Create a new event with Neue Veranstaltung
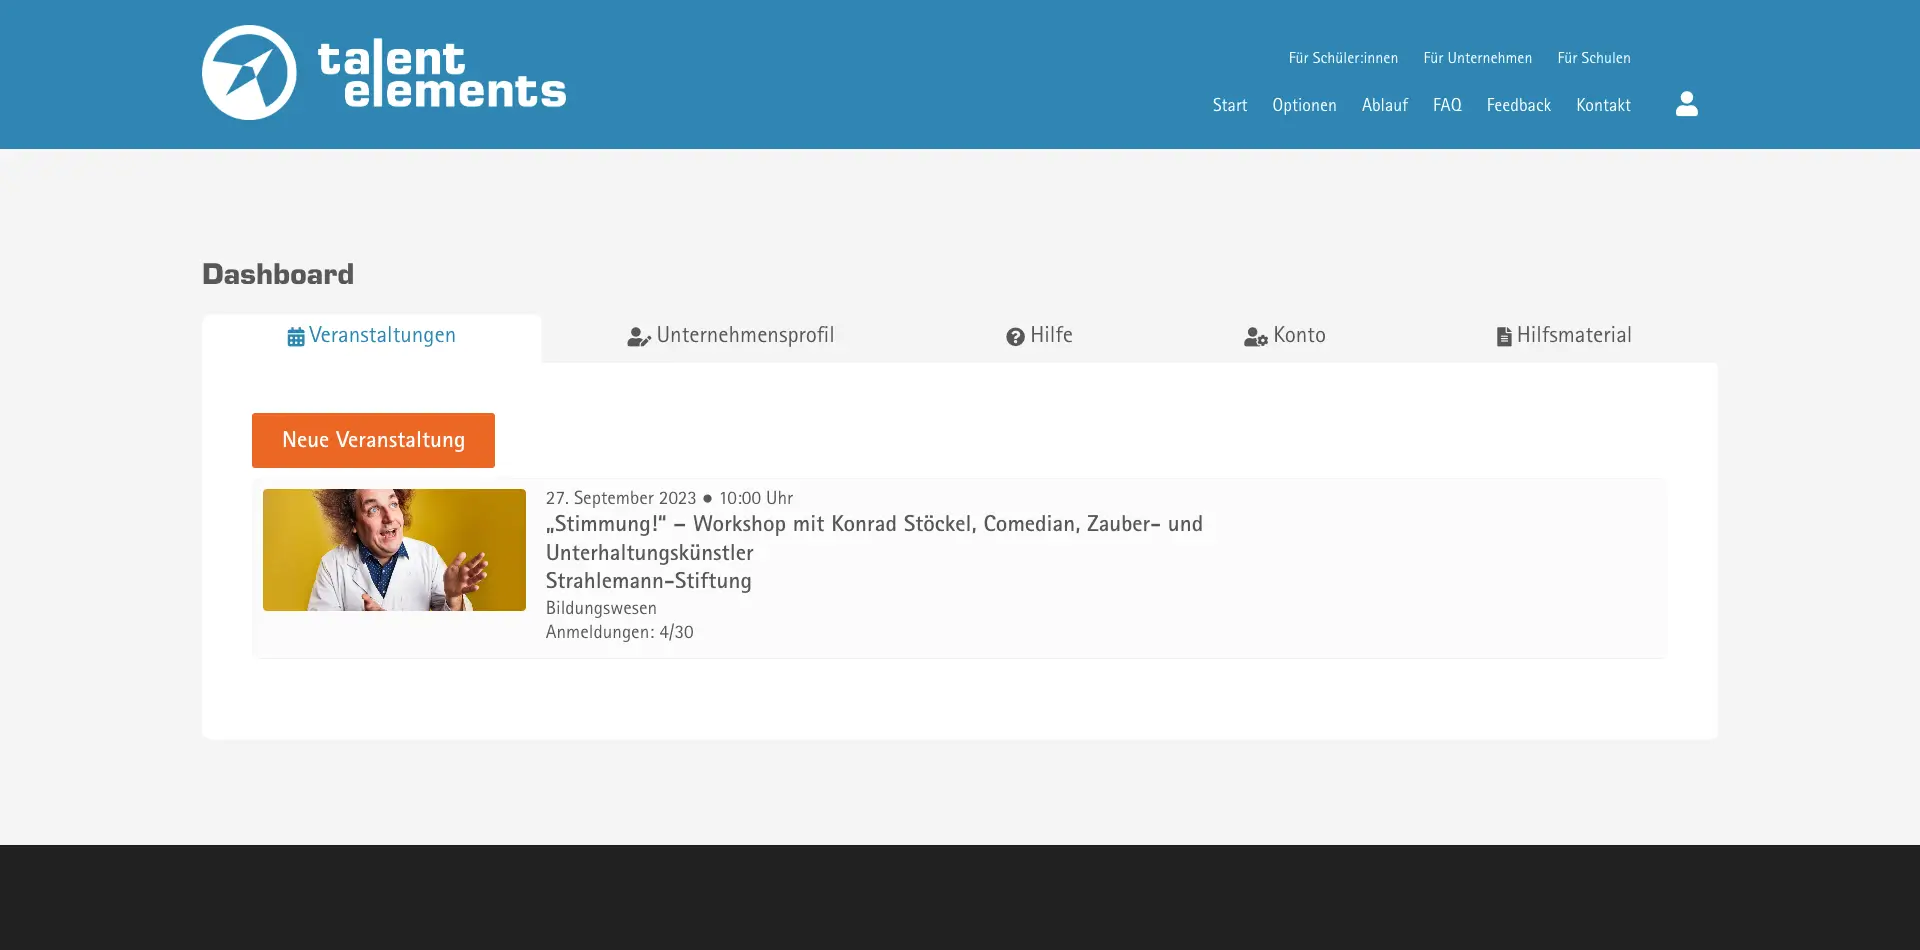1920x950 pixels. click(373, 440)
